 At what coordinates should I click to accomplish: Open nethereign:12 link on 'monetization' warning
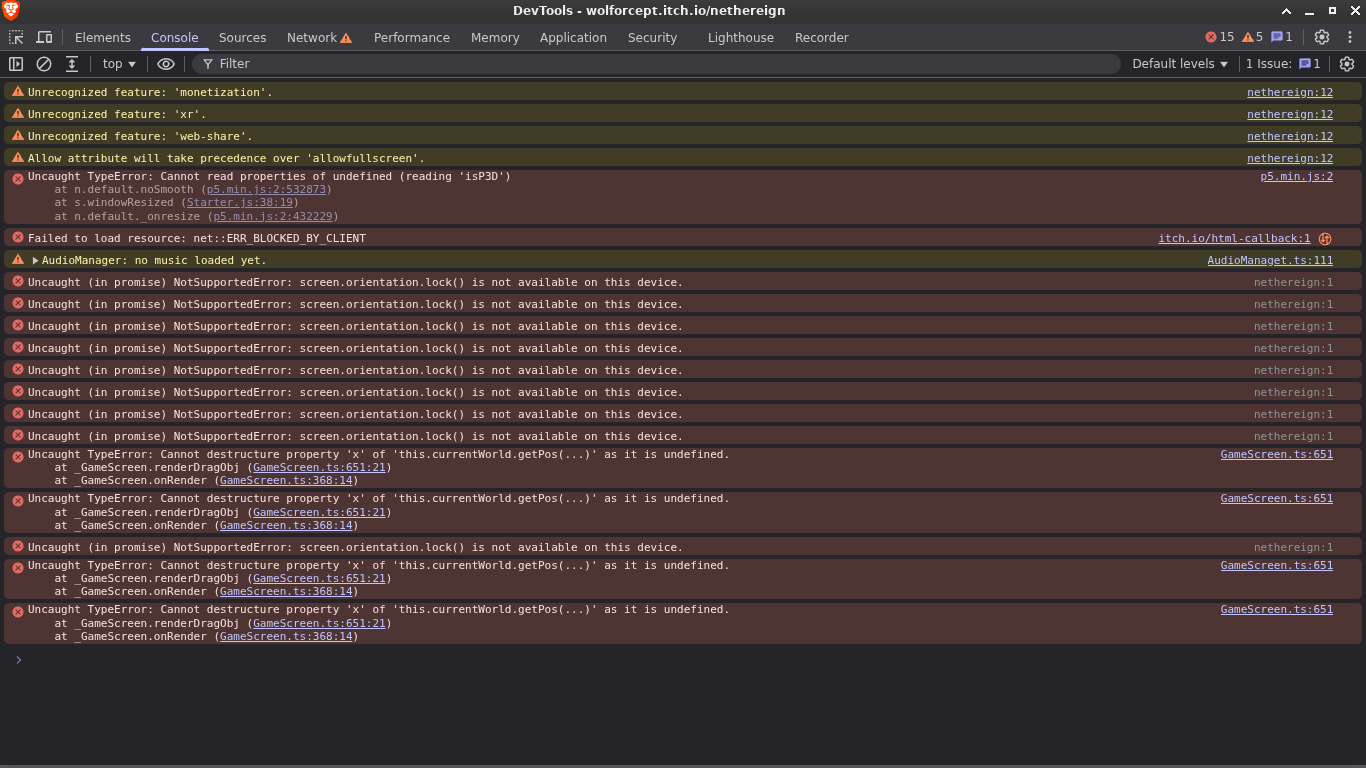coord(1290,92)
